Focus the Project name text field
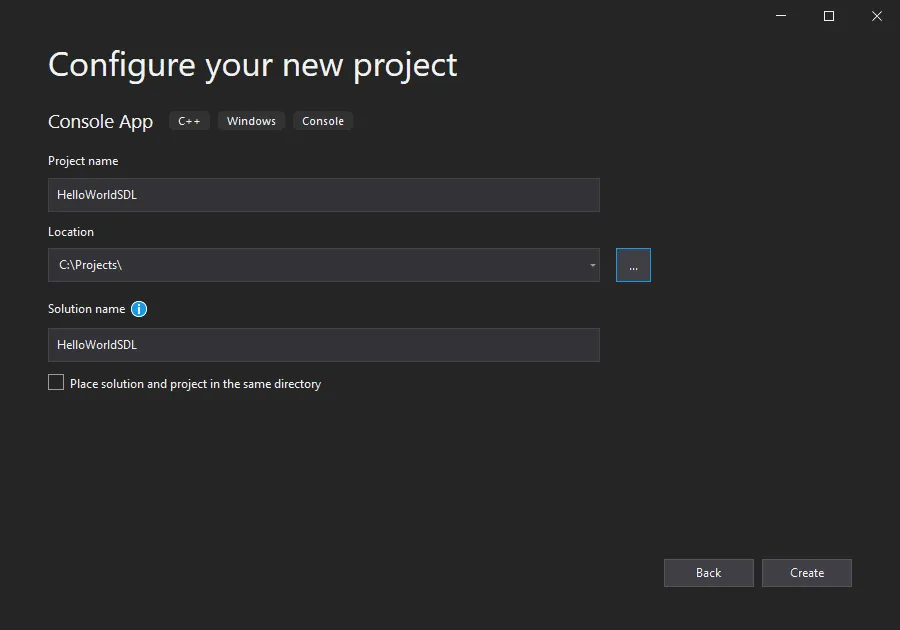 coord(324,195)
